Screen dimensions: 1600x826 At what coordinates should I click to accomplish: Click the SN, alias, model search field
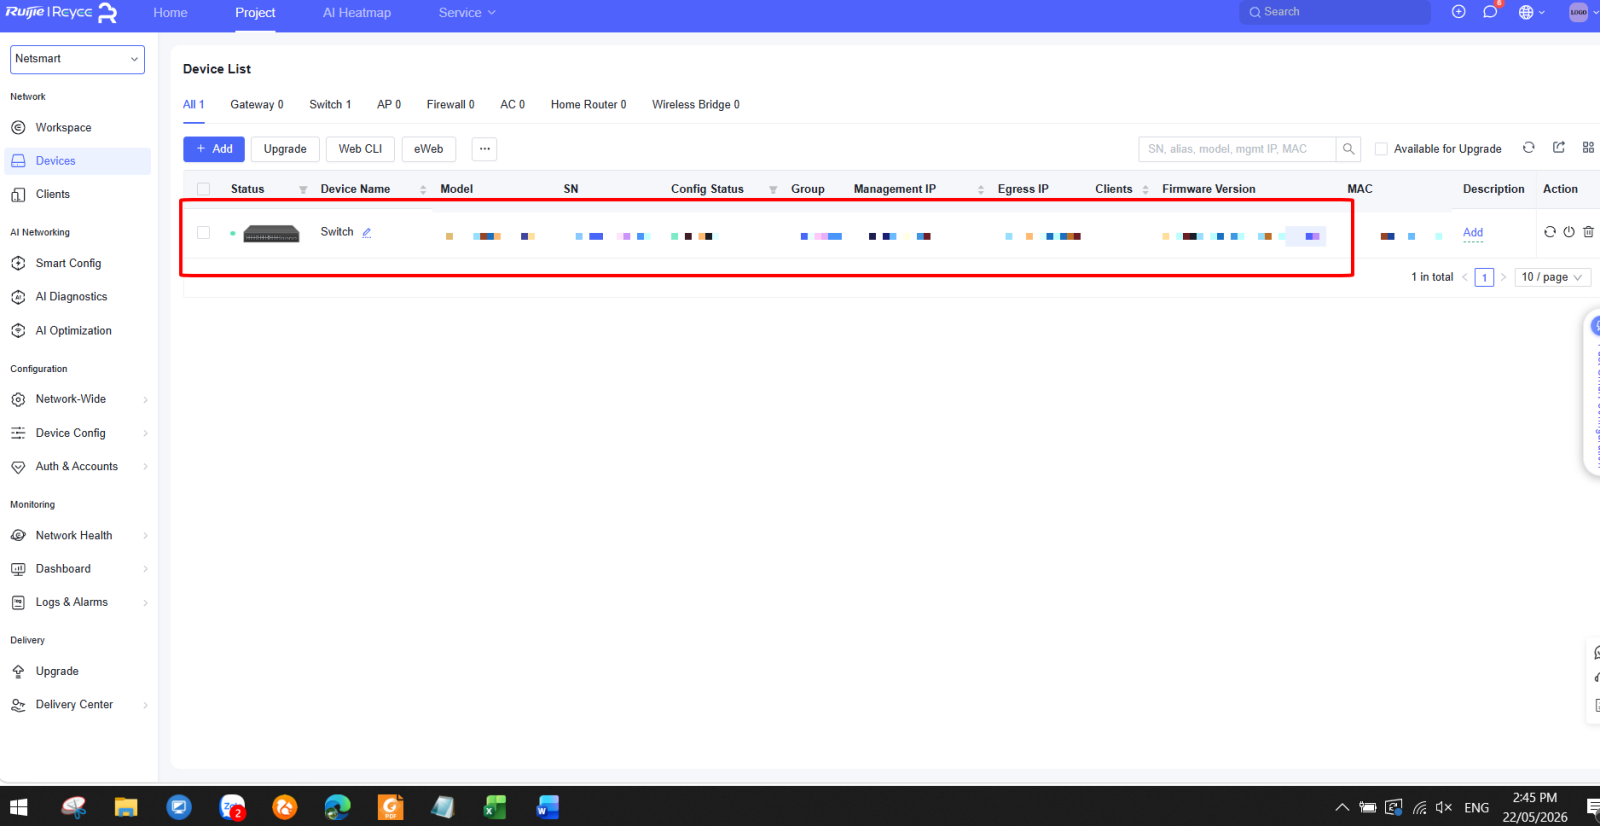click(x=1237, y=149)
